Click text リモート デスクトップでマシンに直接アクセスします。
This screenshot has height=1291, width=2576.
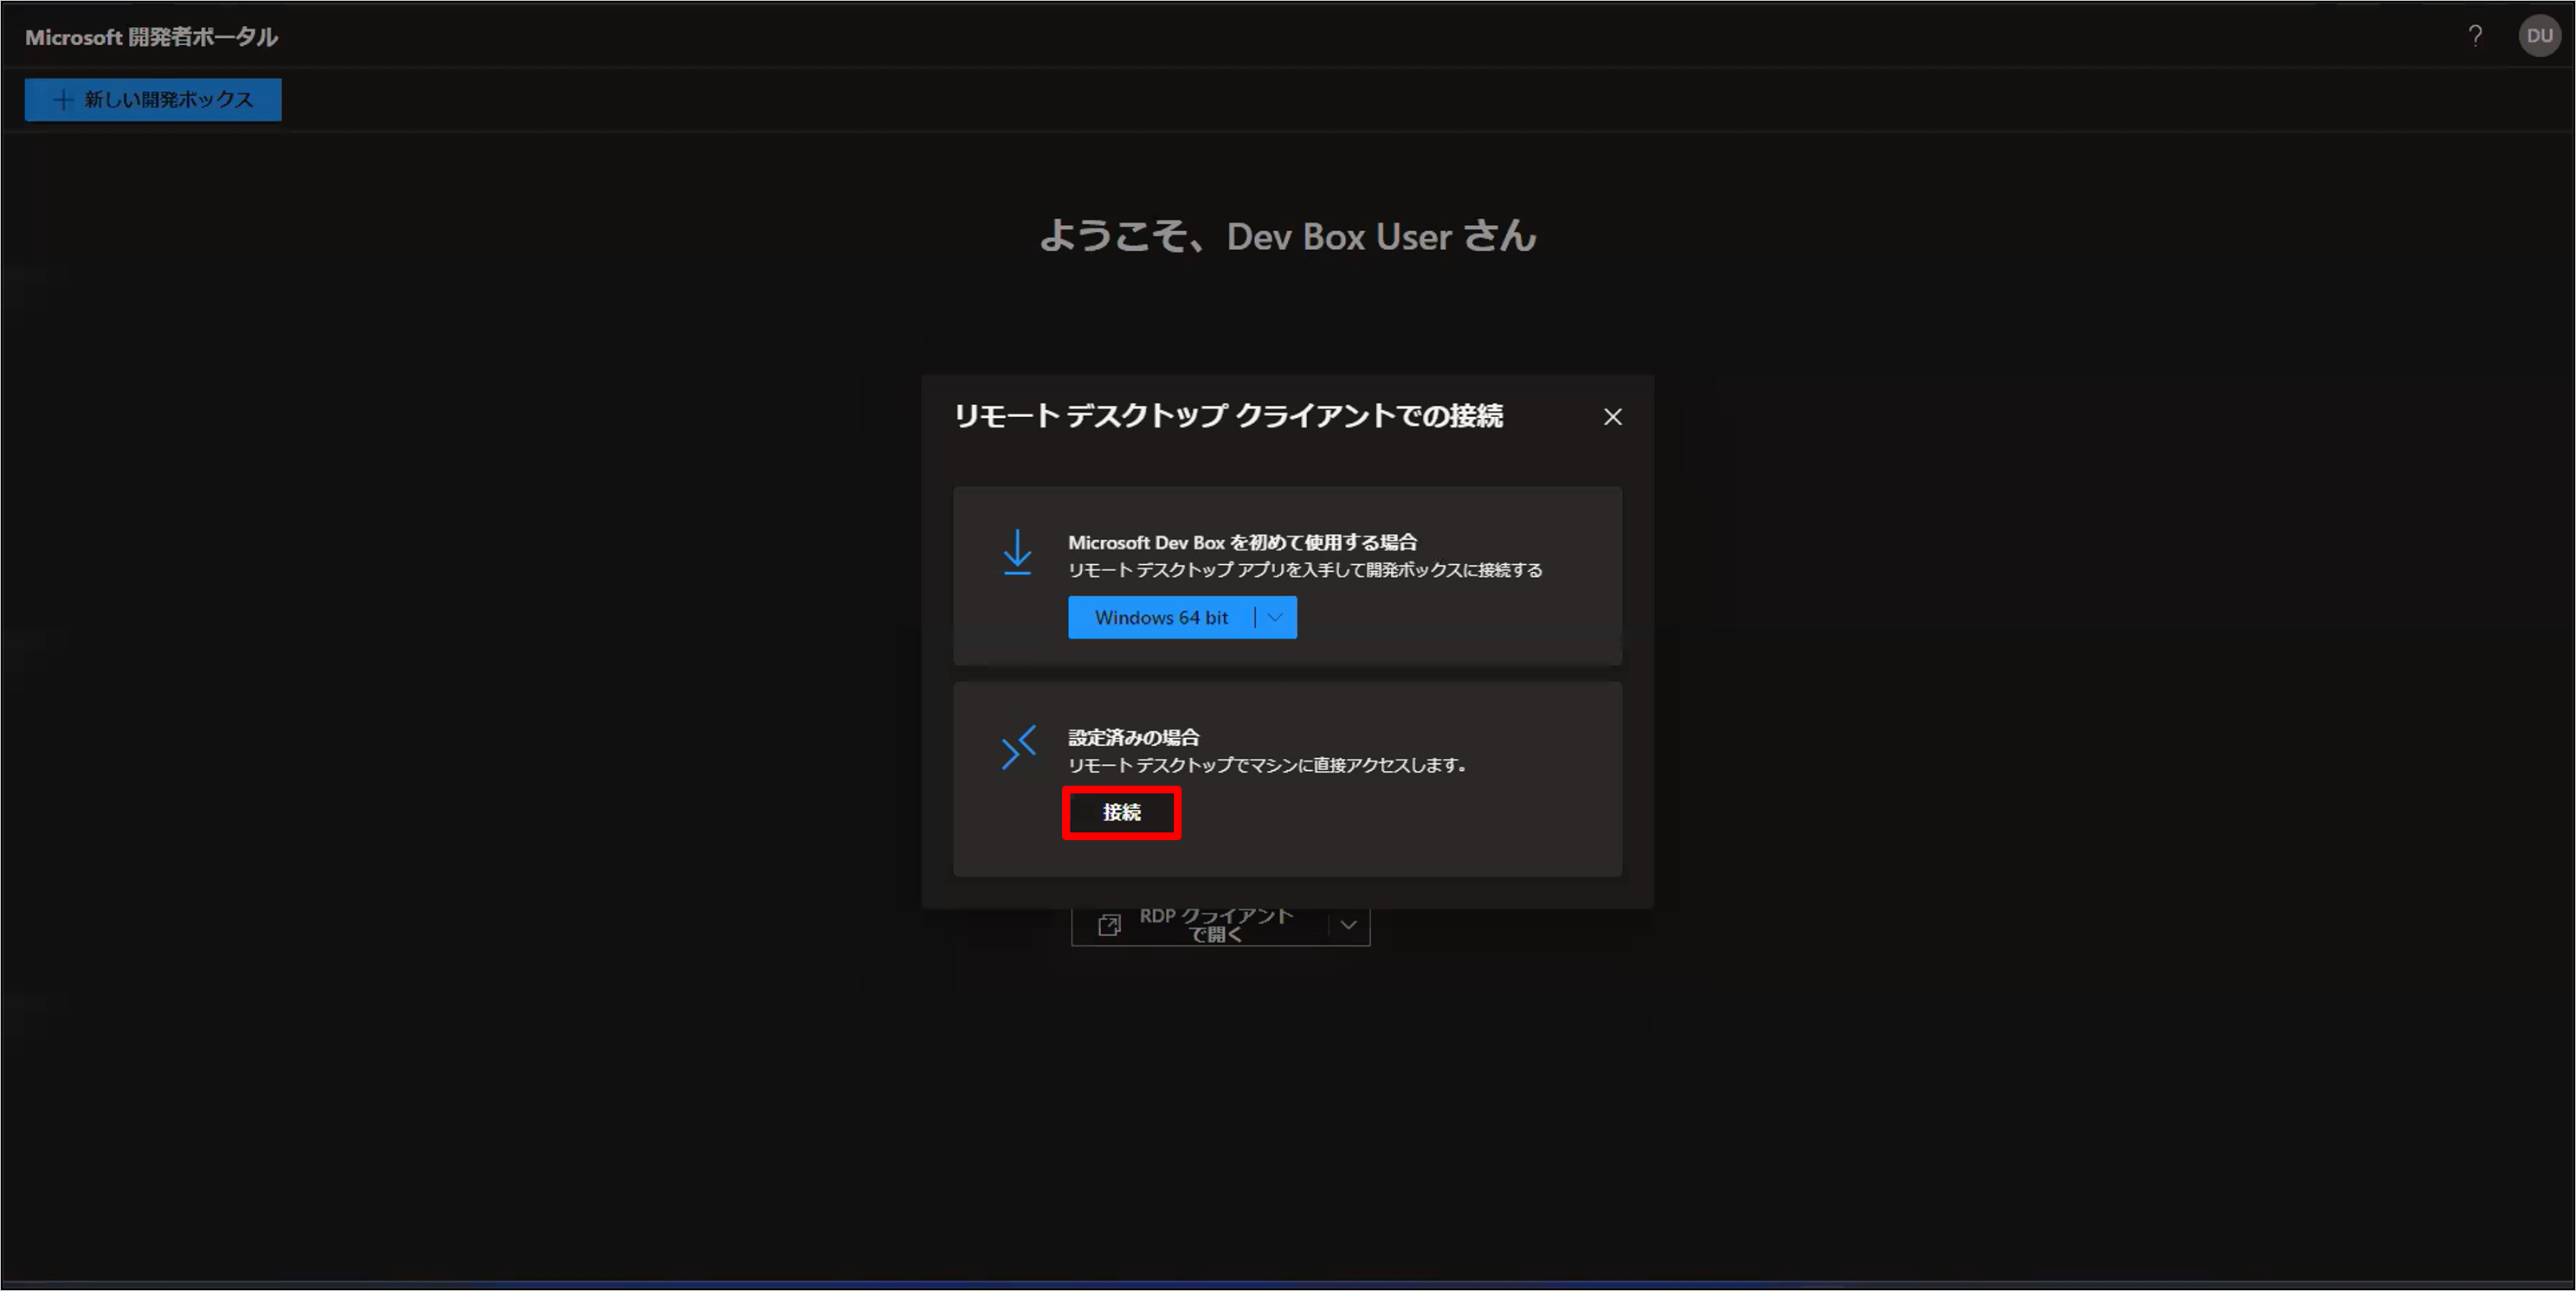click(x=1267, y=765)
